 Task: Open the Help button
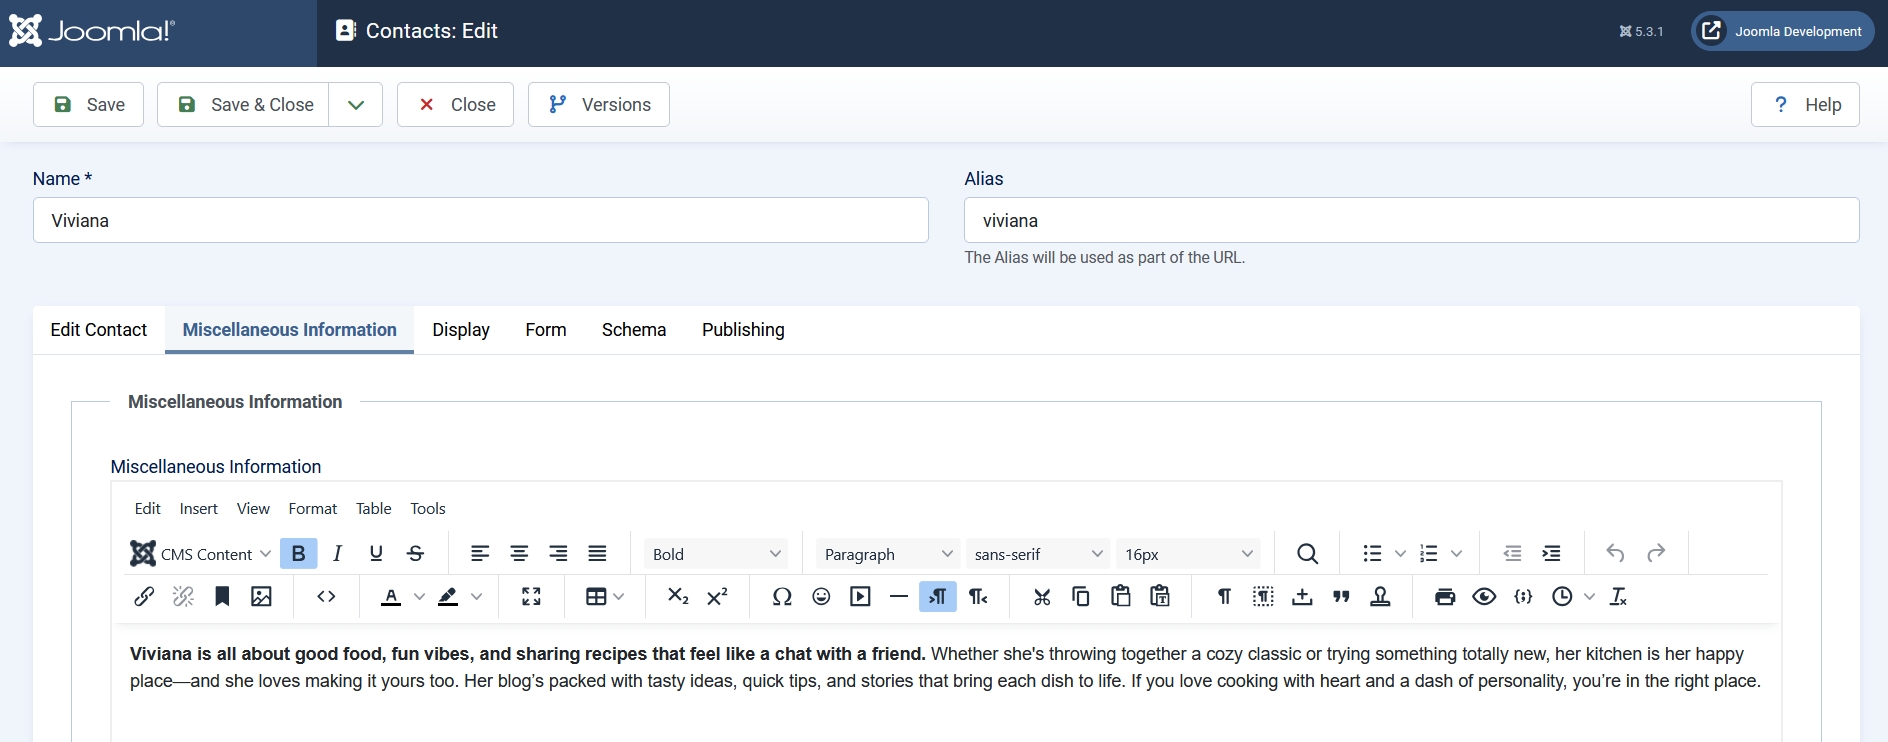click(1805, 104)
